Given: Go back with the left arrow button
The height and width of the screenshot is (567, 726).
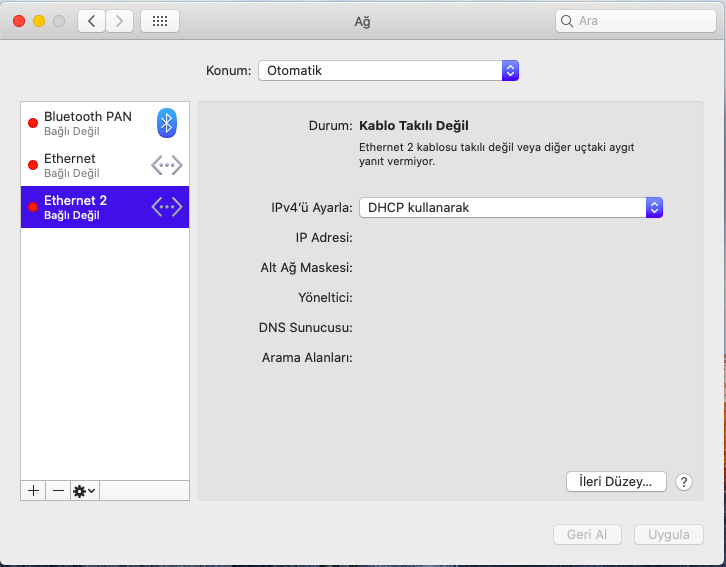Looking at the screenshot, I should pyautogui.click(x=92, y=21).
